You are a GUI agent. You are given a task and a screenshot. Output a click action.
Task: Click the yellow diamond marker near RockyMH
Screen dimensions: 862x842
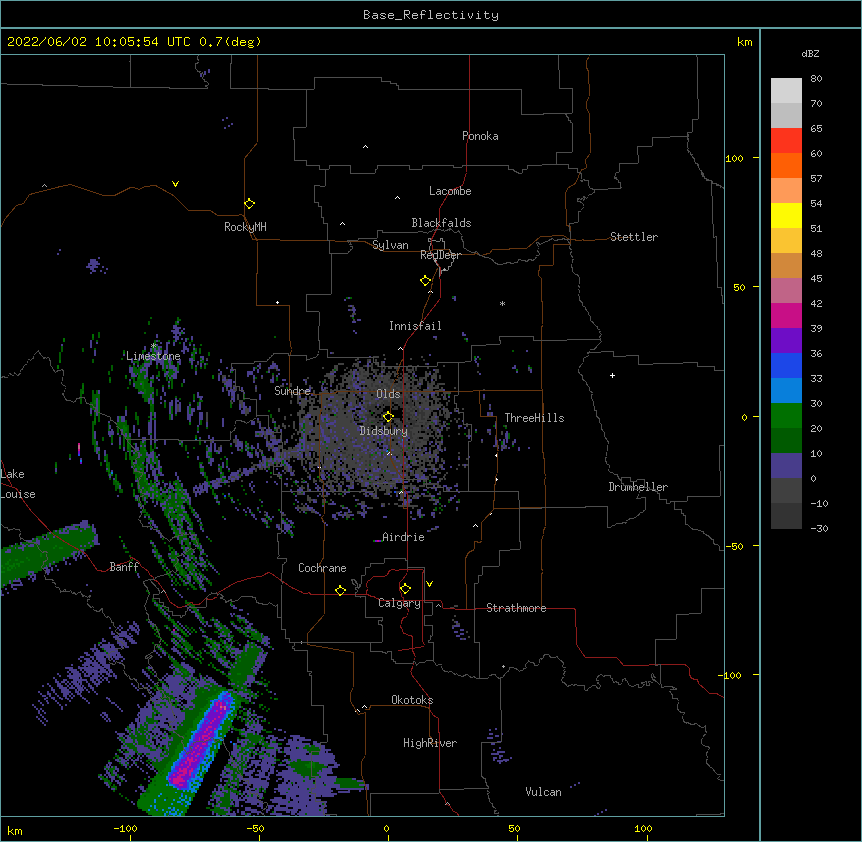[249, 204]
